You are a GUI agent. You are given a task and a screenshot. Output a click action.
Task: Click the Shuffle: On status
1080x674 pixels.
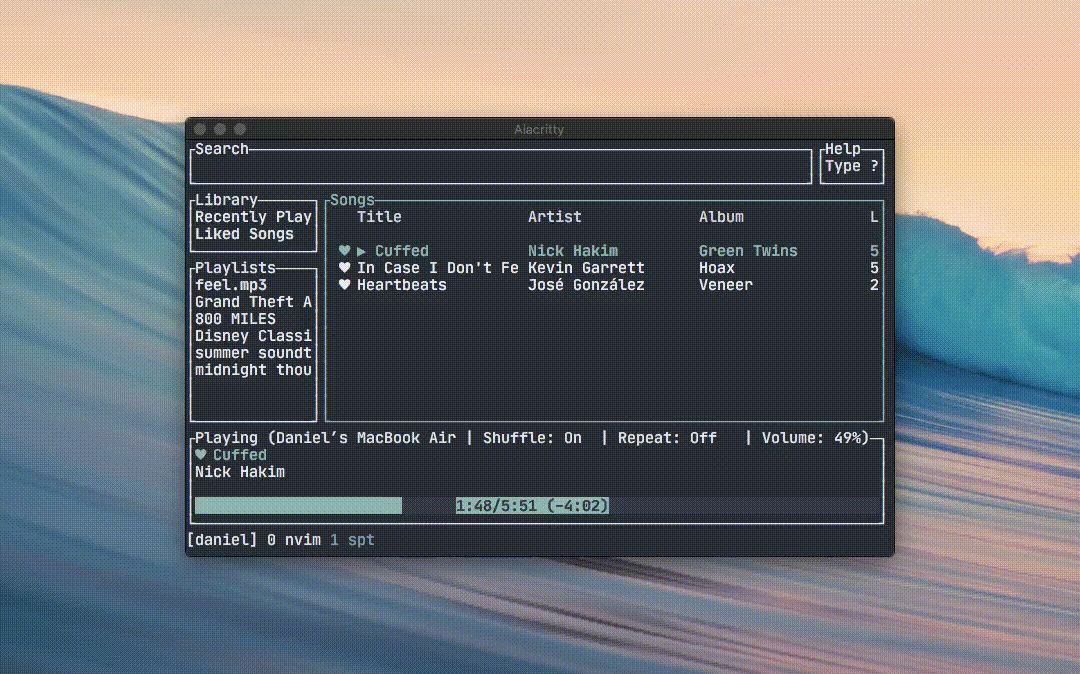click(x=532, y=438)
